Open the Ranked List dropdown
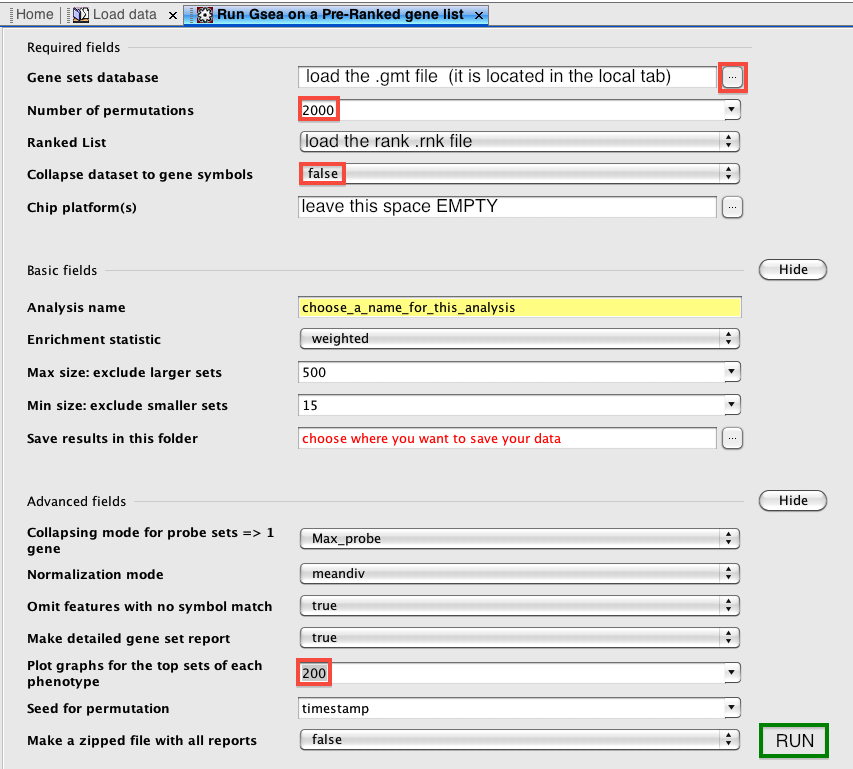This screenshot has width=853, height=769. [730, 142]
